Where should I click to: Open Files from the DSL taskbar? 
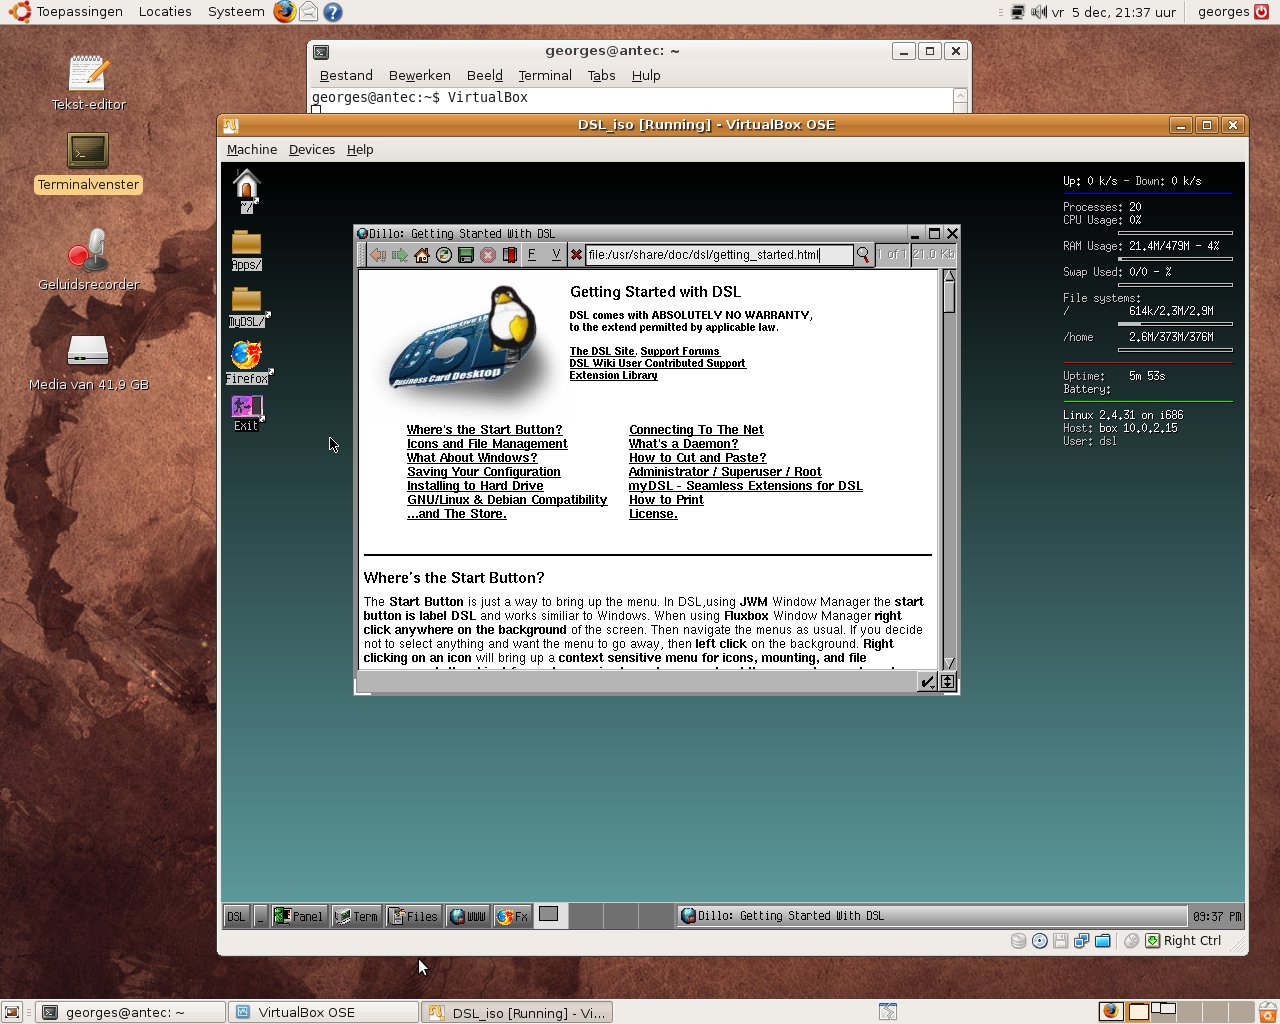pyautogui.click(x=414, y=916)
